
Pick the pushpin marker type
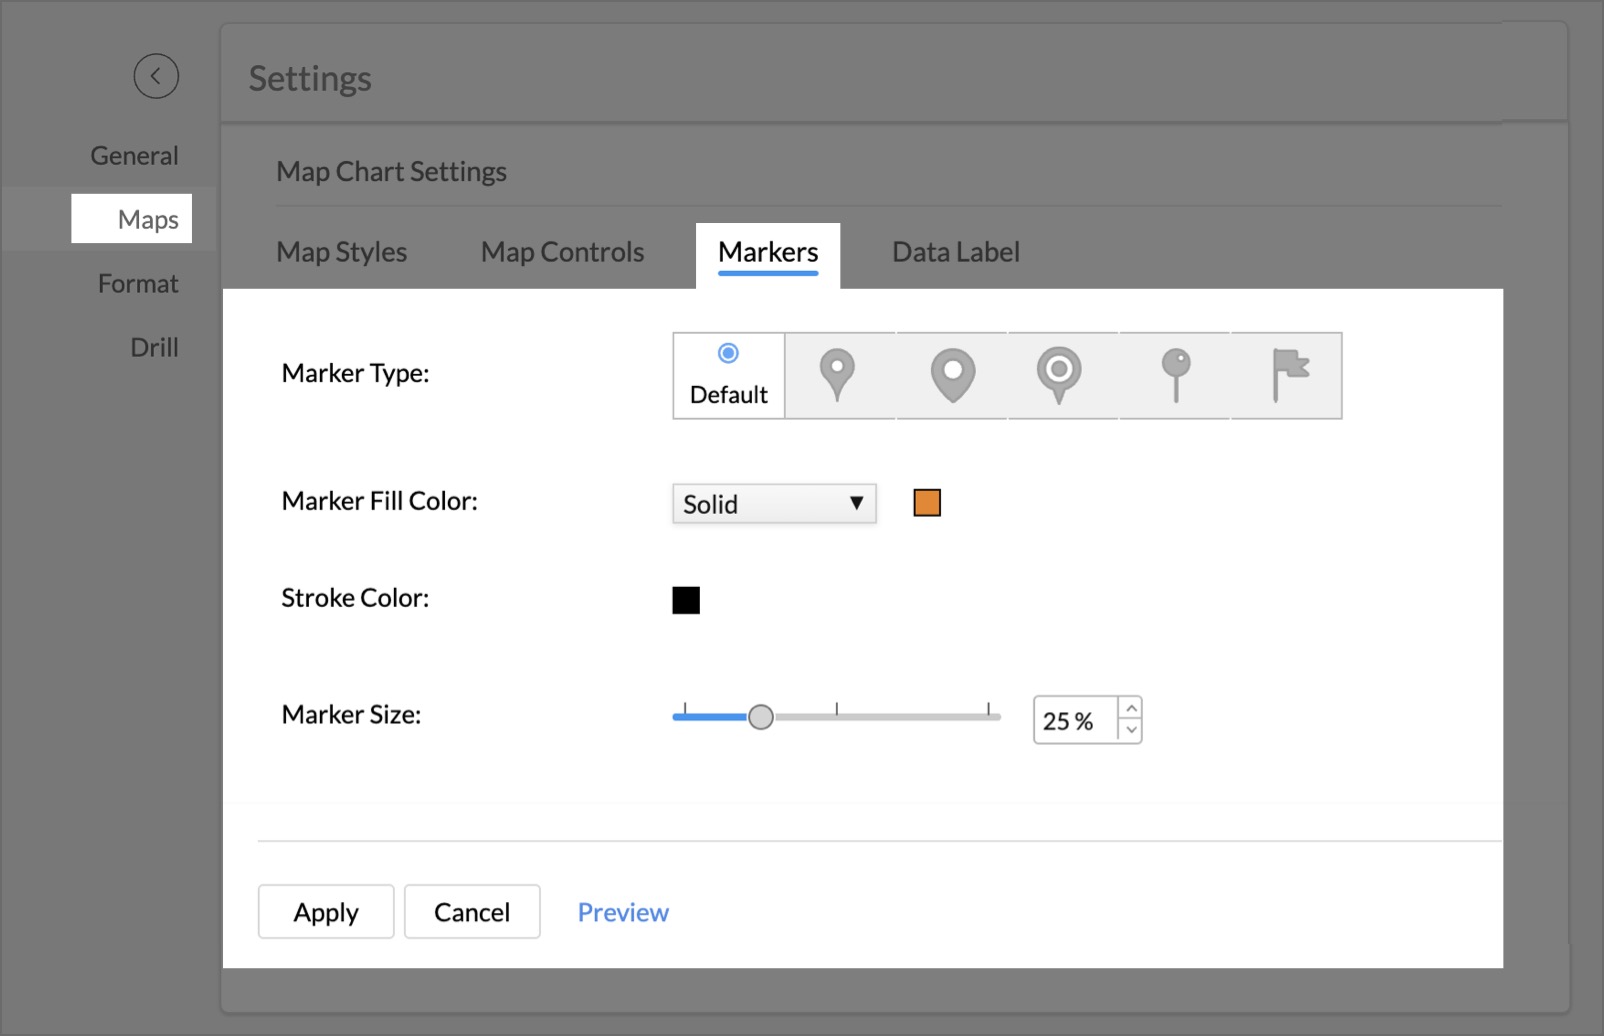1176,375
